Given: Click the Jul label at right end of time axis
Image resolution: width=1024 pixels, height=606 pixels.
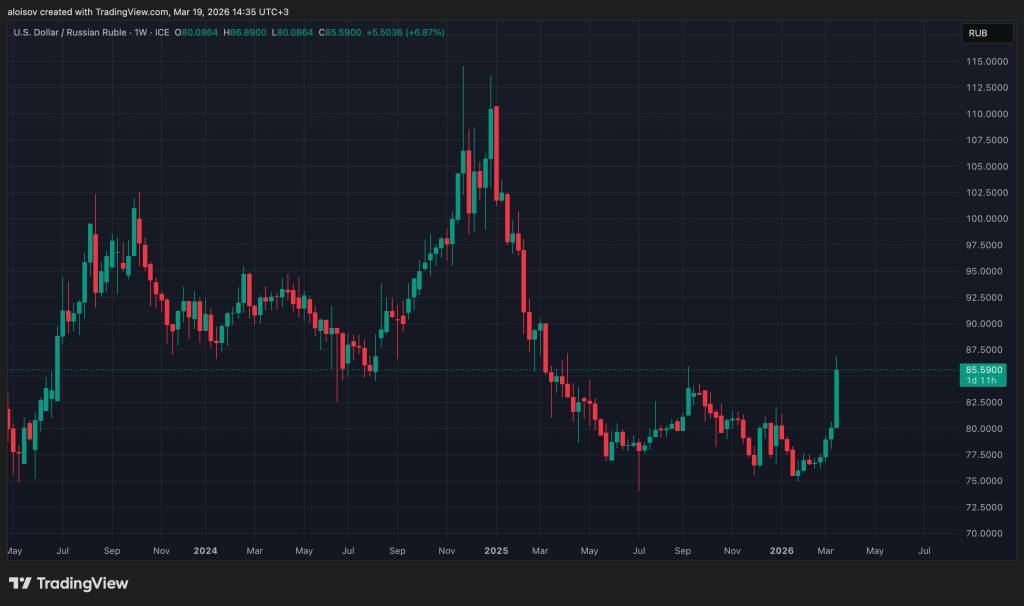Looking at the screenshot, I should (x=924, y=551).
